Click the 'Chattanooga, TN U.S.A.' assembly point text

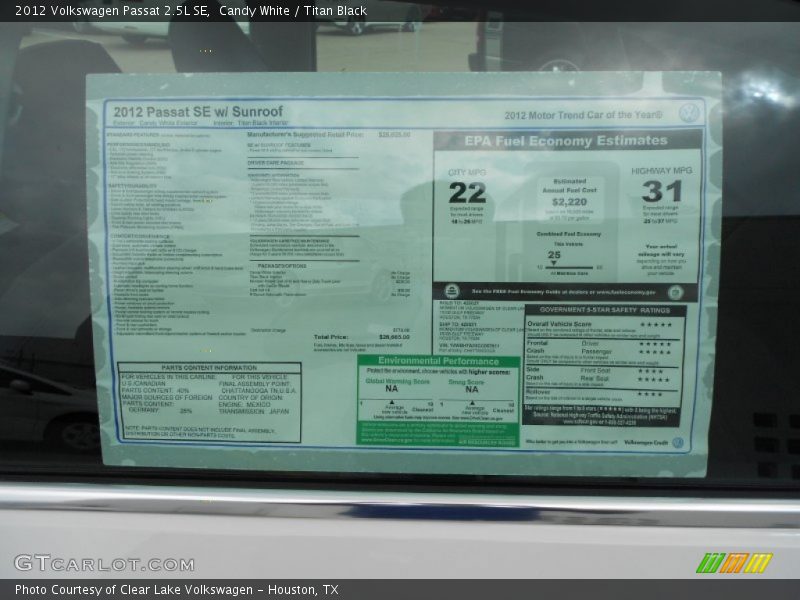[x=259, y=391]
